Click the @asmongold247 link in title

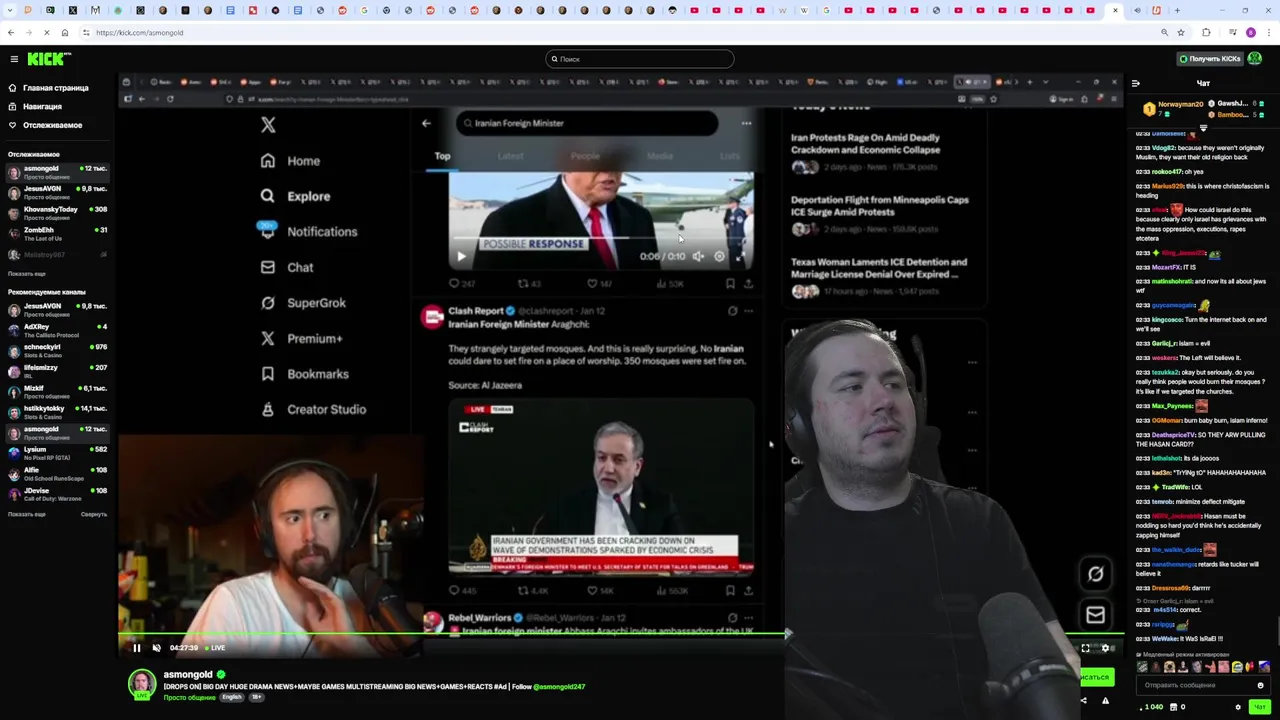pyautogui.click(x=559, y=687)
